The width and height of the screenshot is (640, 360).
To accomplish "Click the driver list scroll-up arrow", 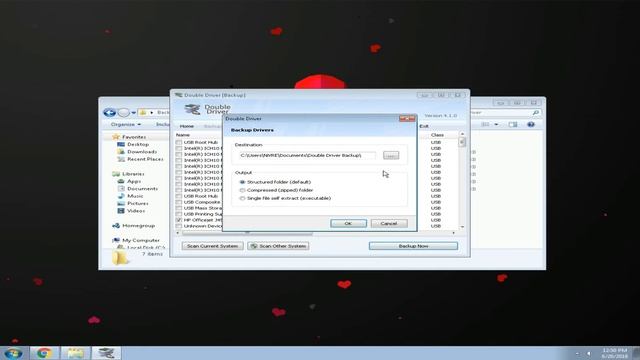I will [x=462, y=134].
